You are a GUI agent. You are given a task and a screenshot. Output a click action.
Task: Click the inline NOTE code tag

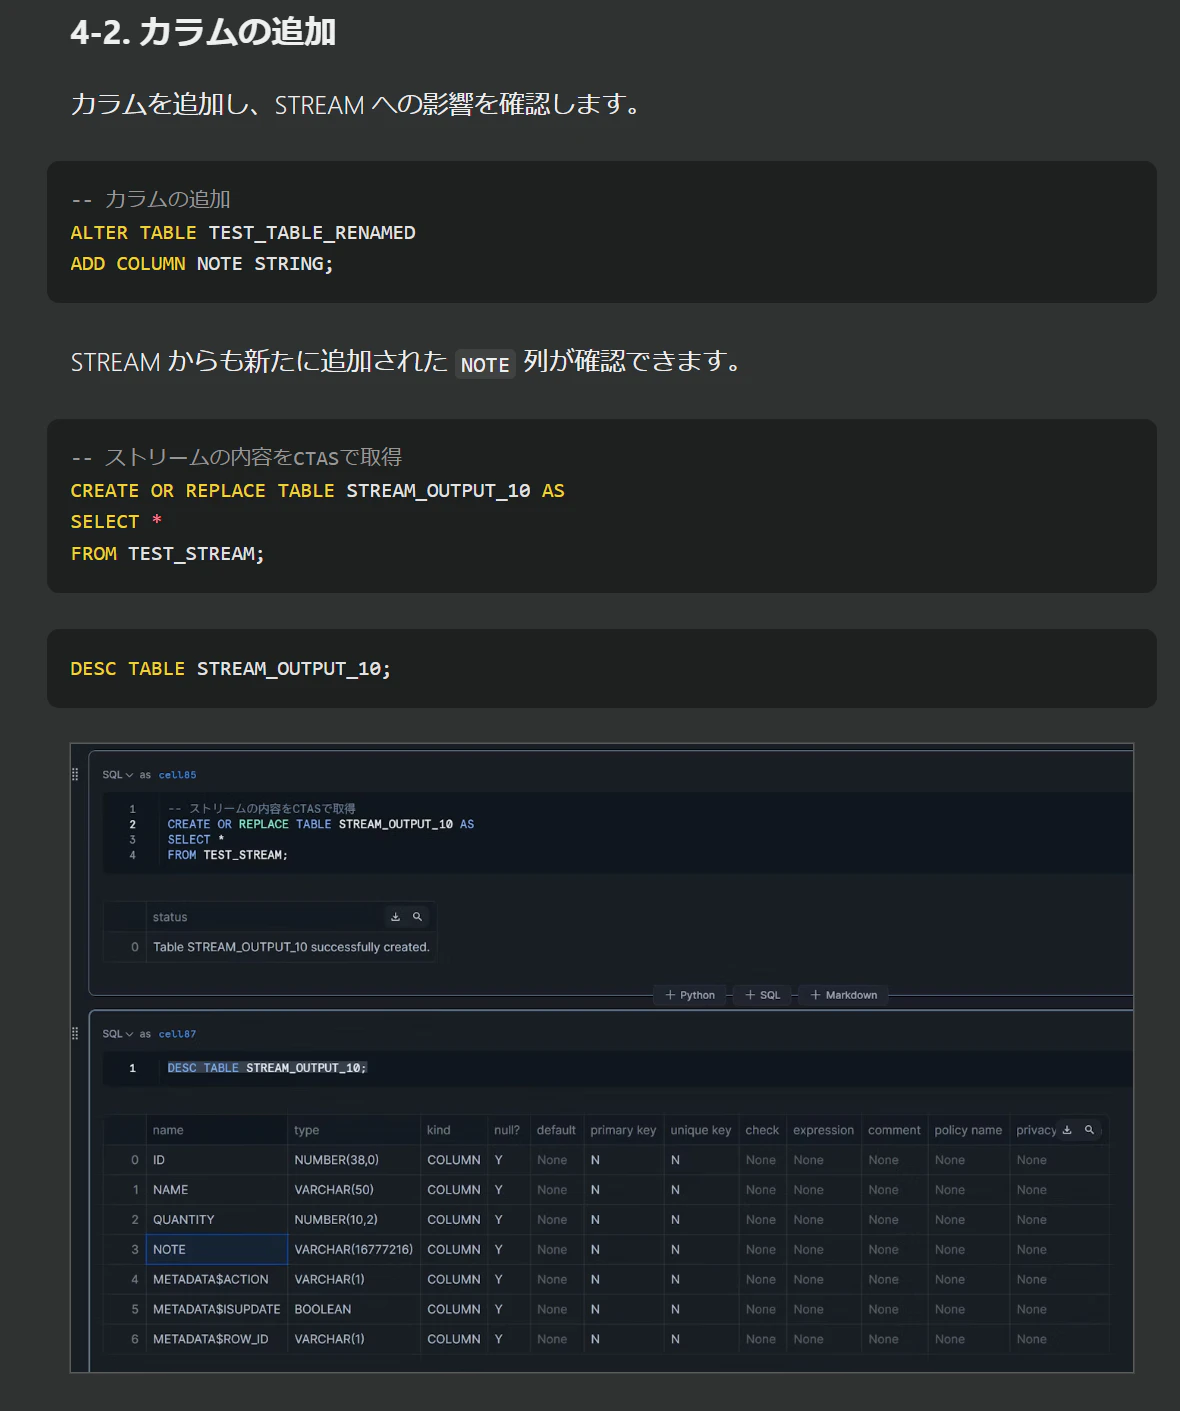[x=485, y=364]
